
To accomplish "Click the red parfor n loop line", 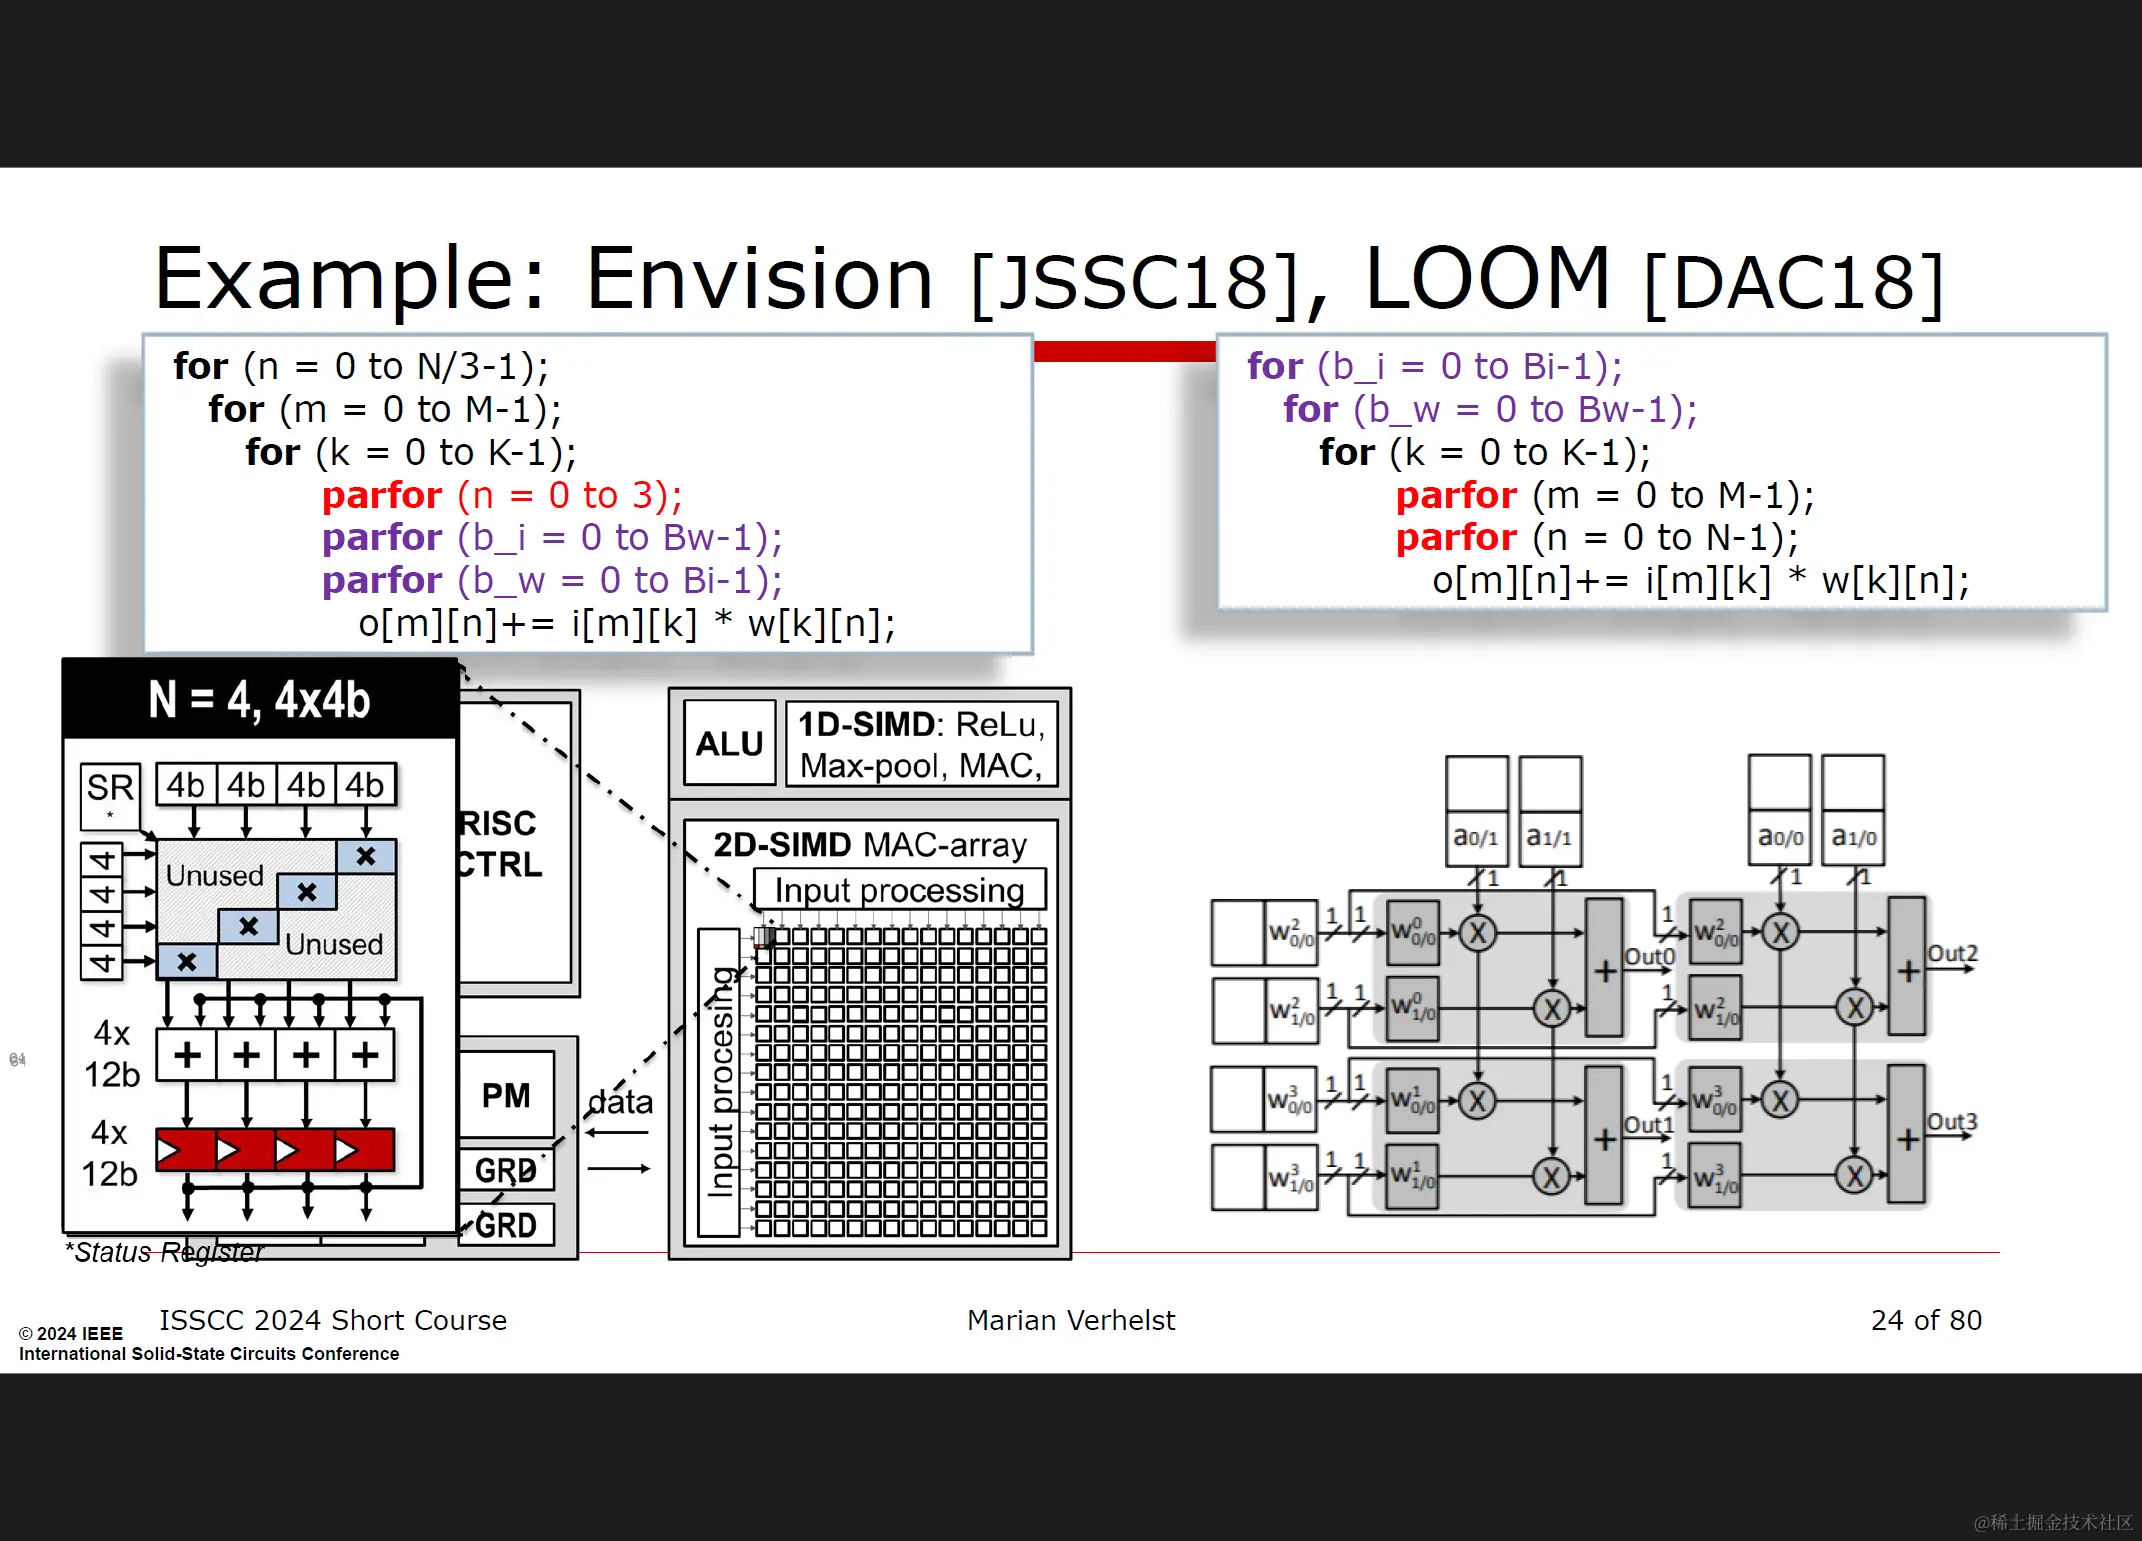I will click(x=501, y=495).
